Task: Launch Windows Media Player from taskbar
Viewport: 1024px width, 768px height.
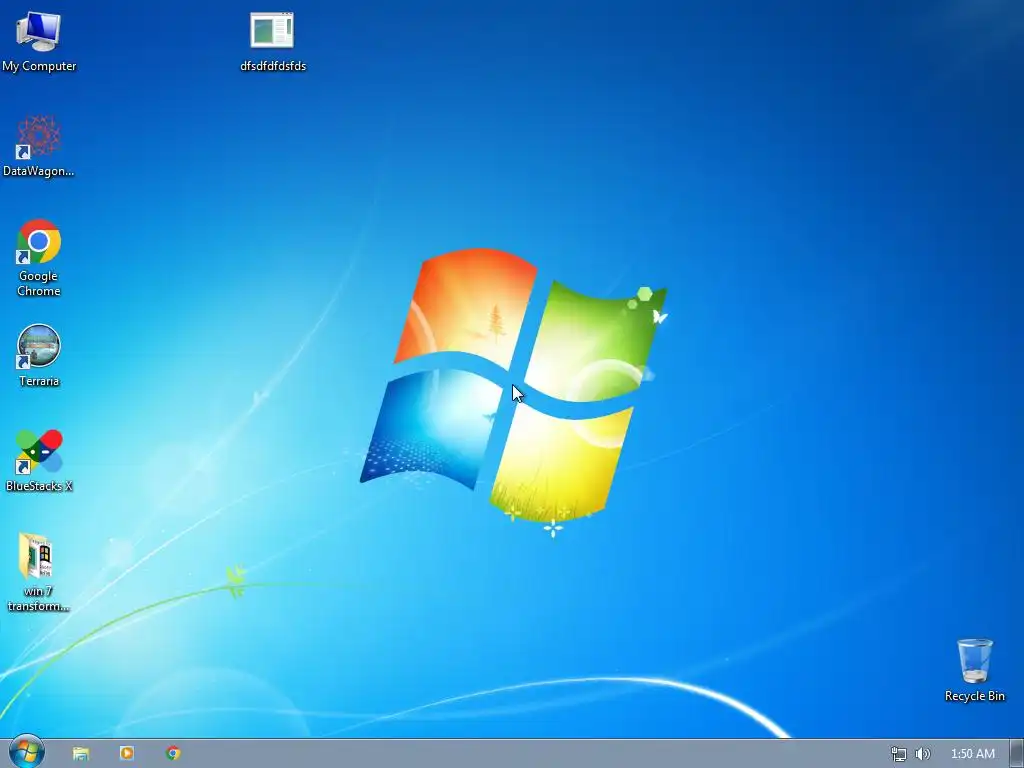Action: click(x=127, y=754)
